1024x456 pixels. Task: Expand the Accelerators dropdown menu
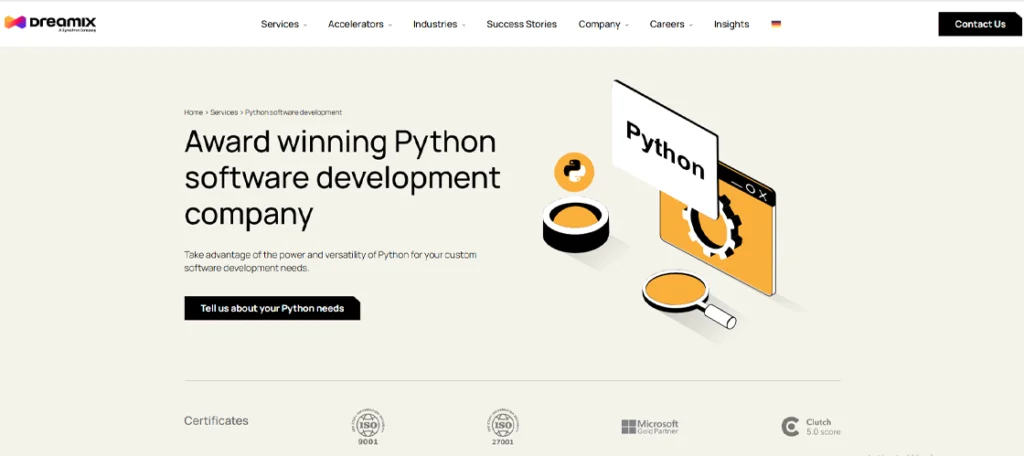(359, 24)
